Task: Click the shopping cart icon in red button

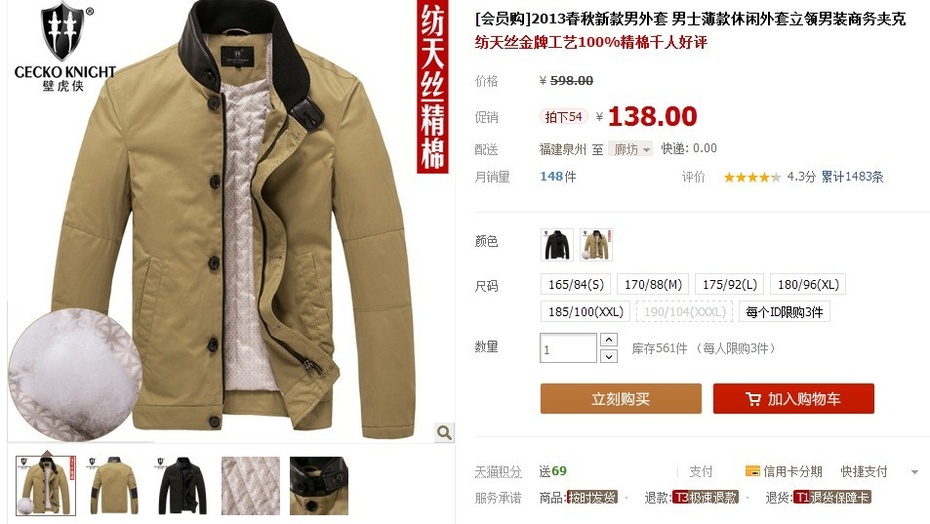Action: point(753,399)
